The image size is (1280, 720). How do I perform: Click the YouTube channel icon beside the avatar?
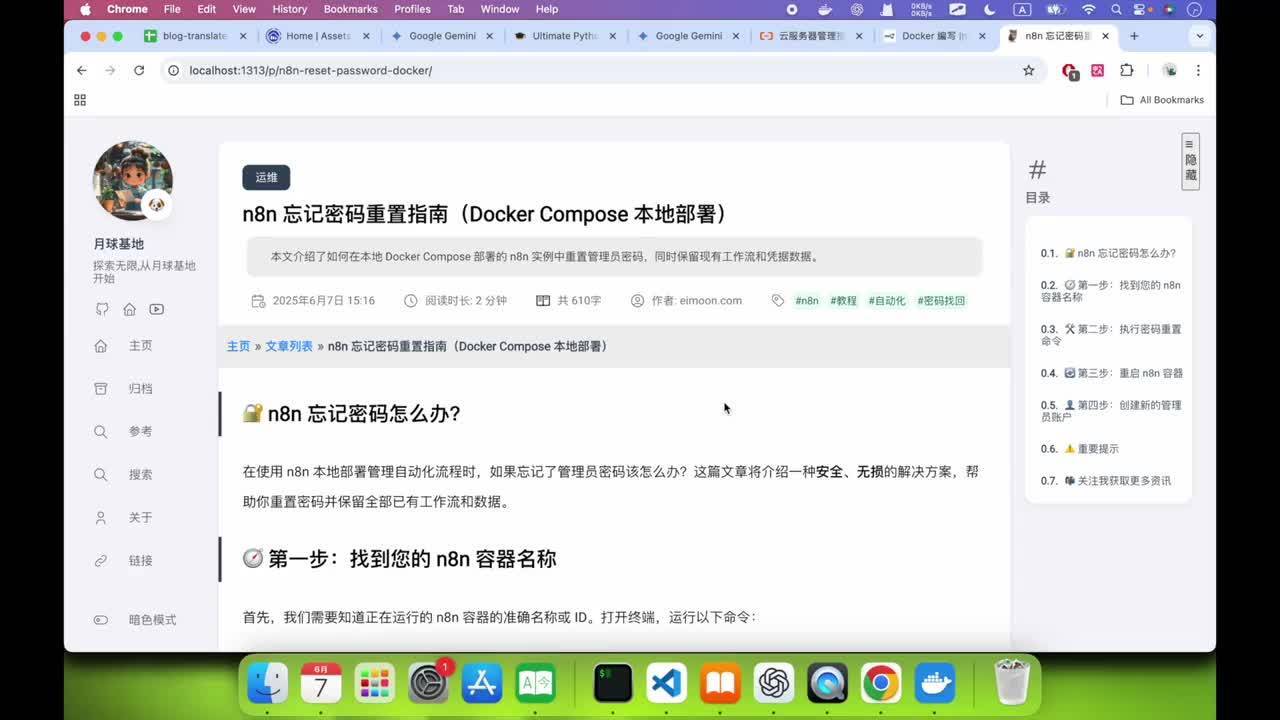click(x=156, y=309)
